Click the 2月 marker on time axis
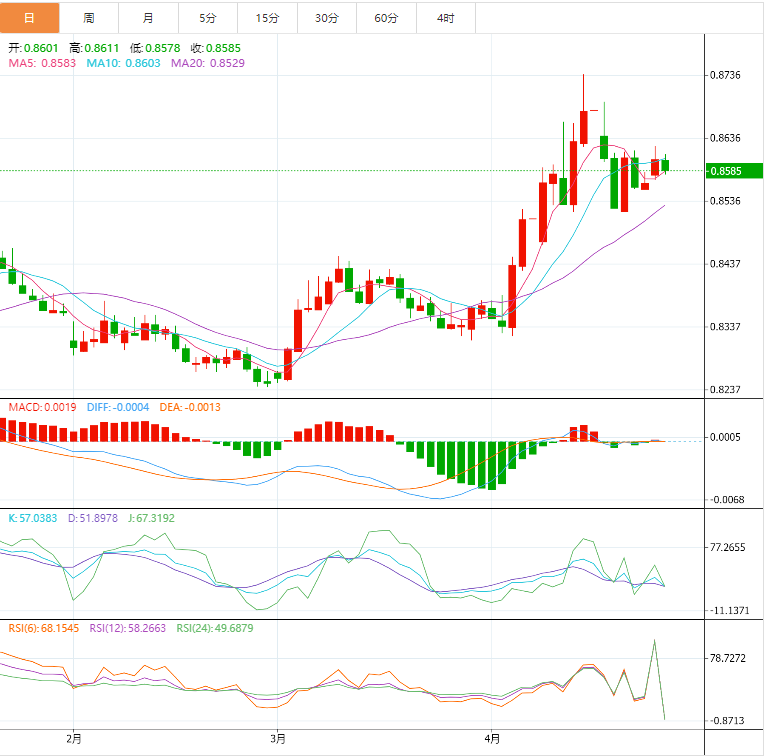Viewport: 764px width, 756px height. click(73, 739)
